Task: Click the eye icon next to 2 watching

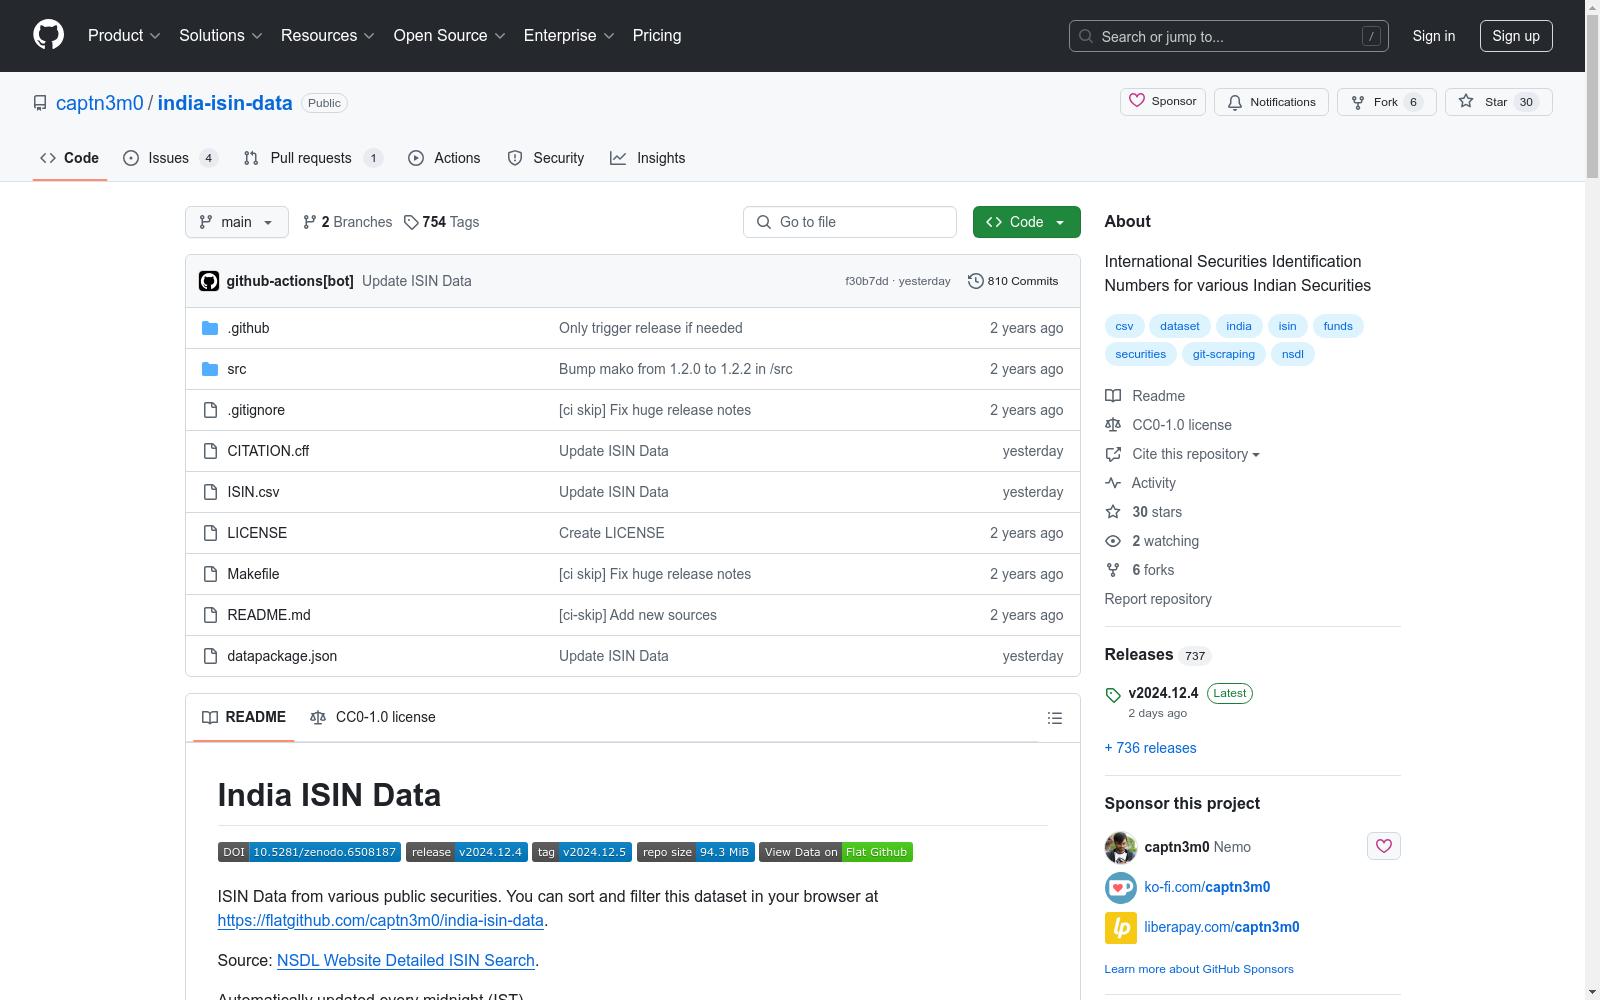Action: (1113, 541)
